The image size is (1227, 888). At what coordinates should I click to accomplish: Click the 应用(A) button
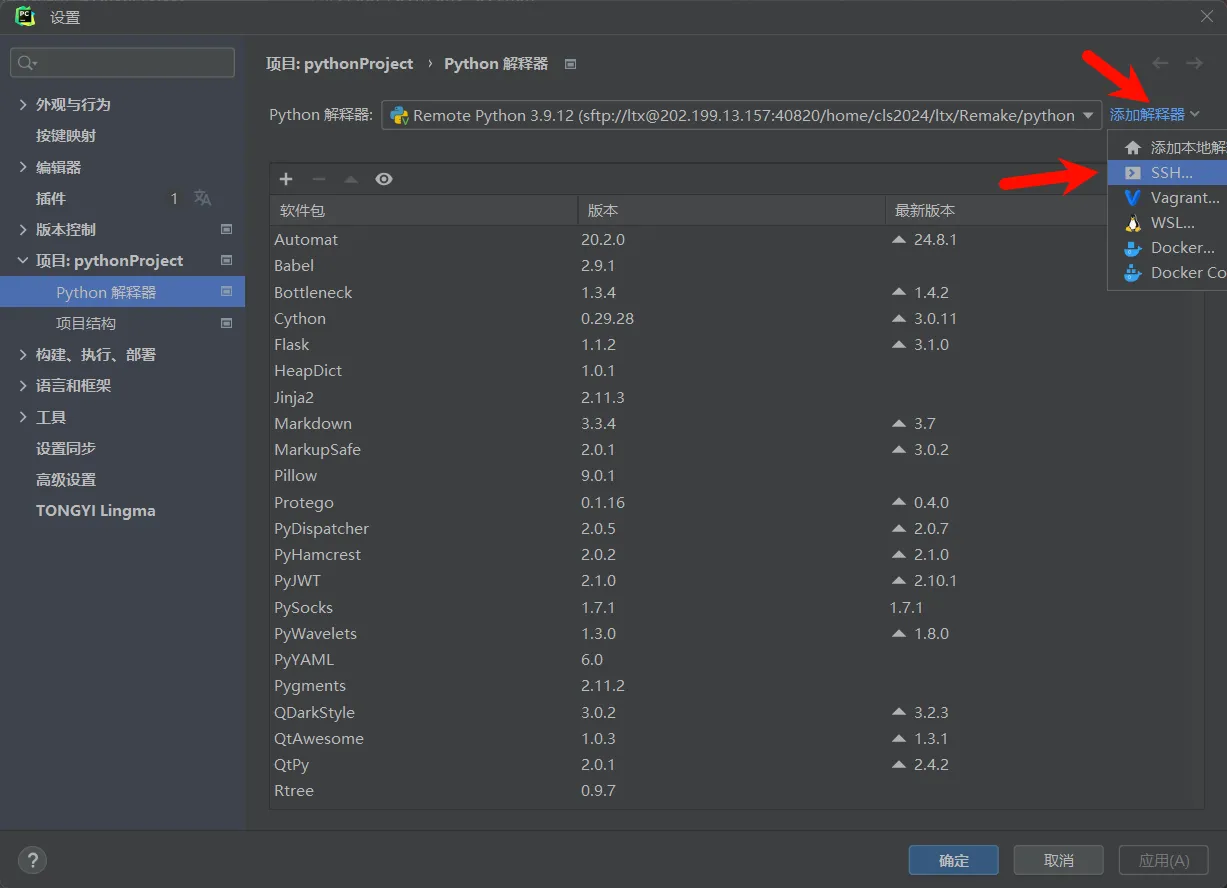[1164, 860]
